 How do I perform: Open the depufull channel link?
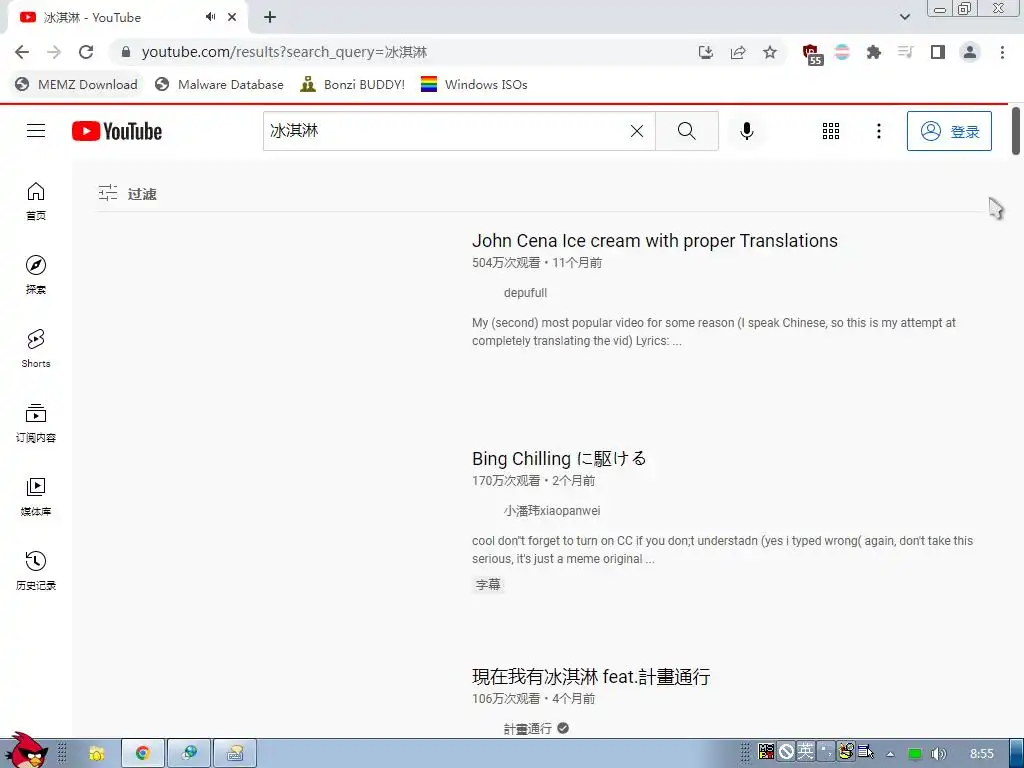(x=525, y=293)
